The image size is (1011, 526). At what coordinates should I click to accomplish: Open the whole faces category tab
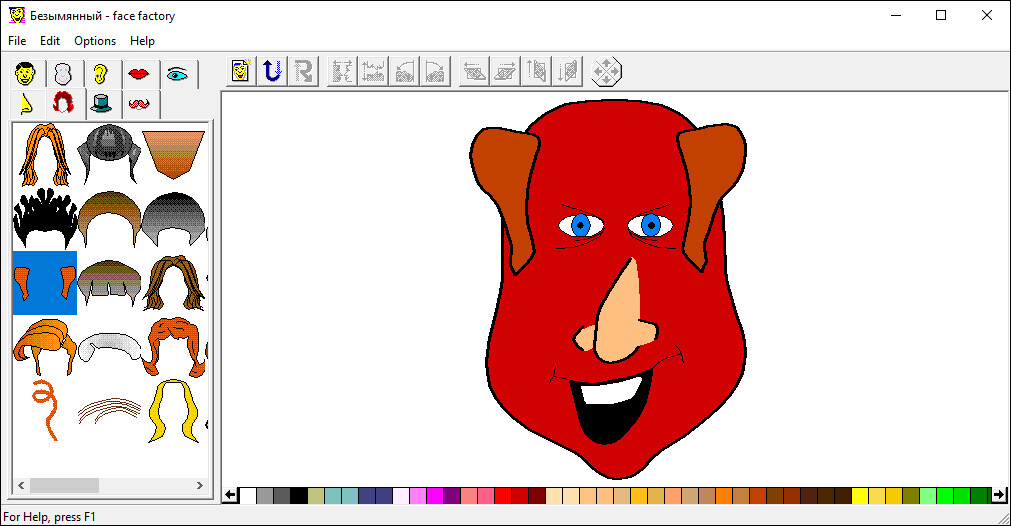coord(25,74)
